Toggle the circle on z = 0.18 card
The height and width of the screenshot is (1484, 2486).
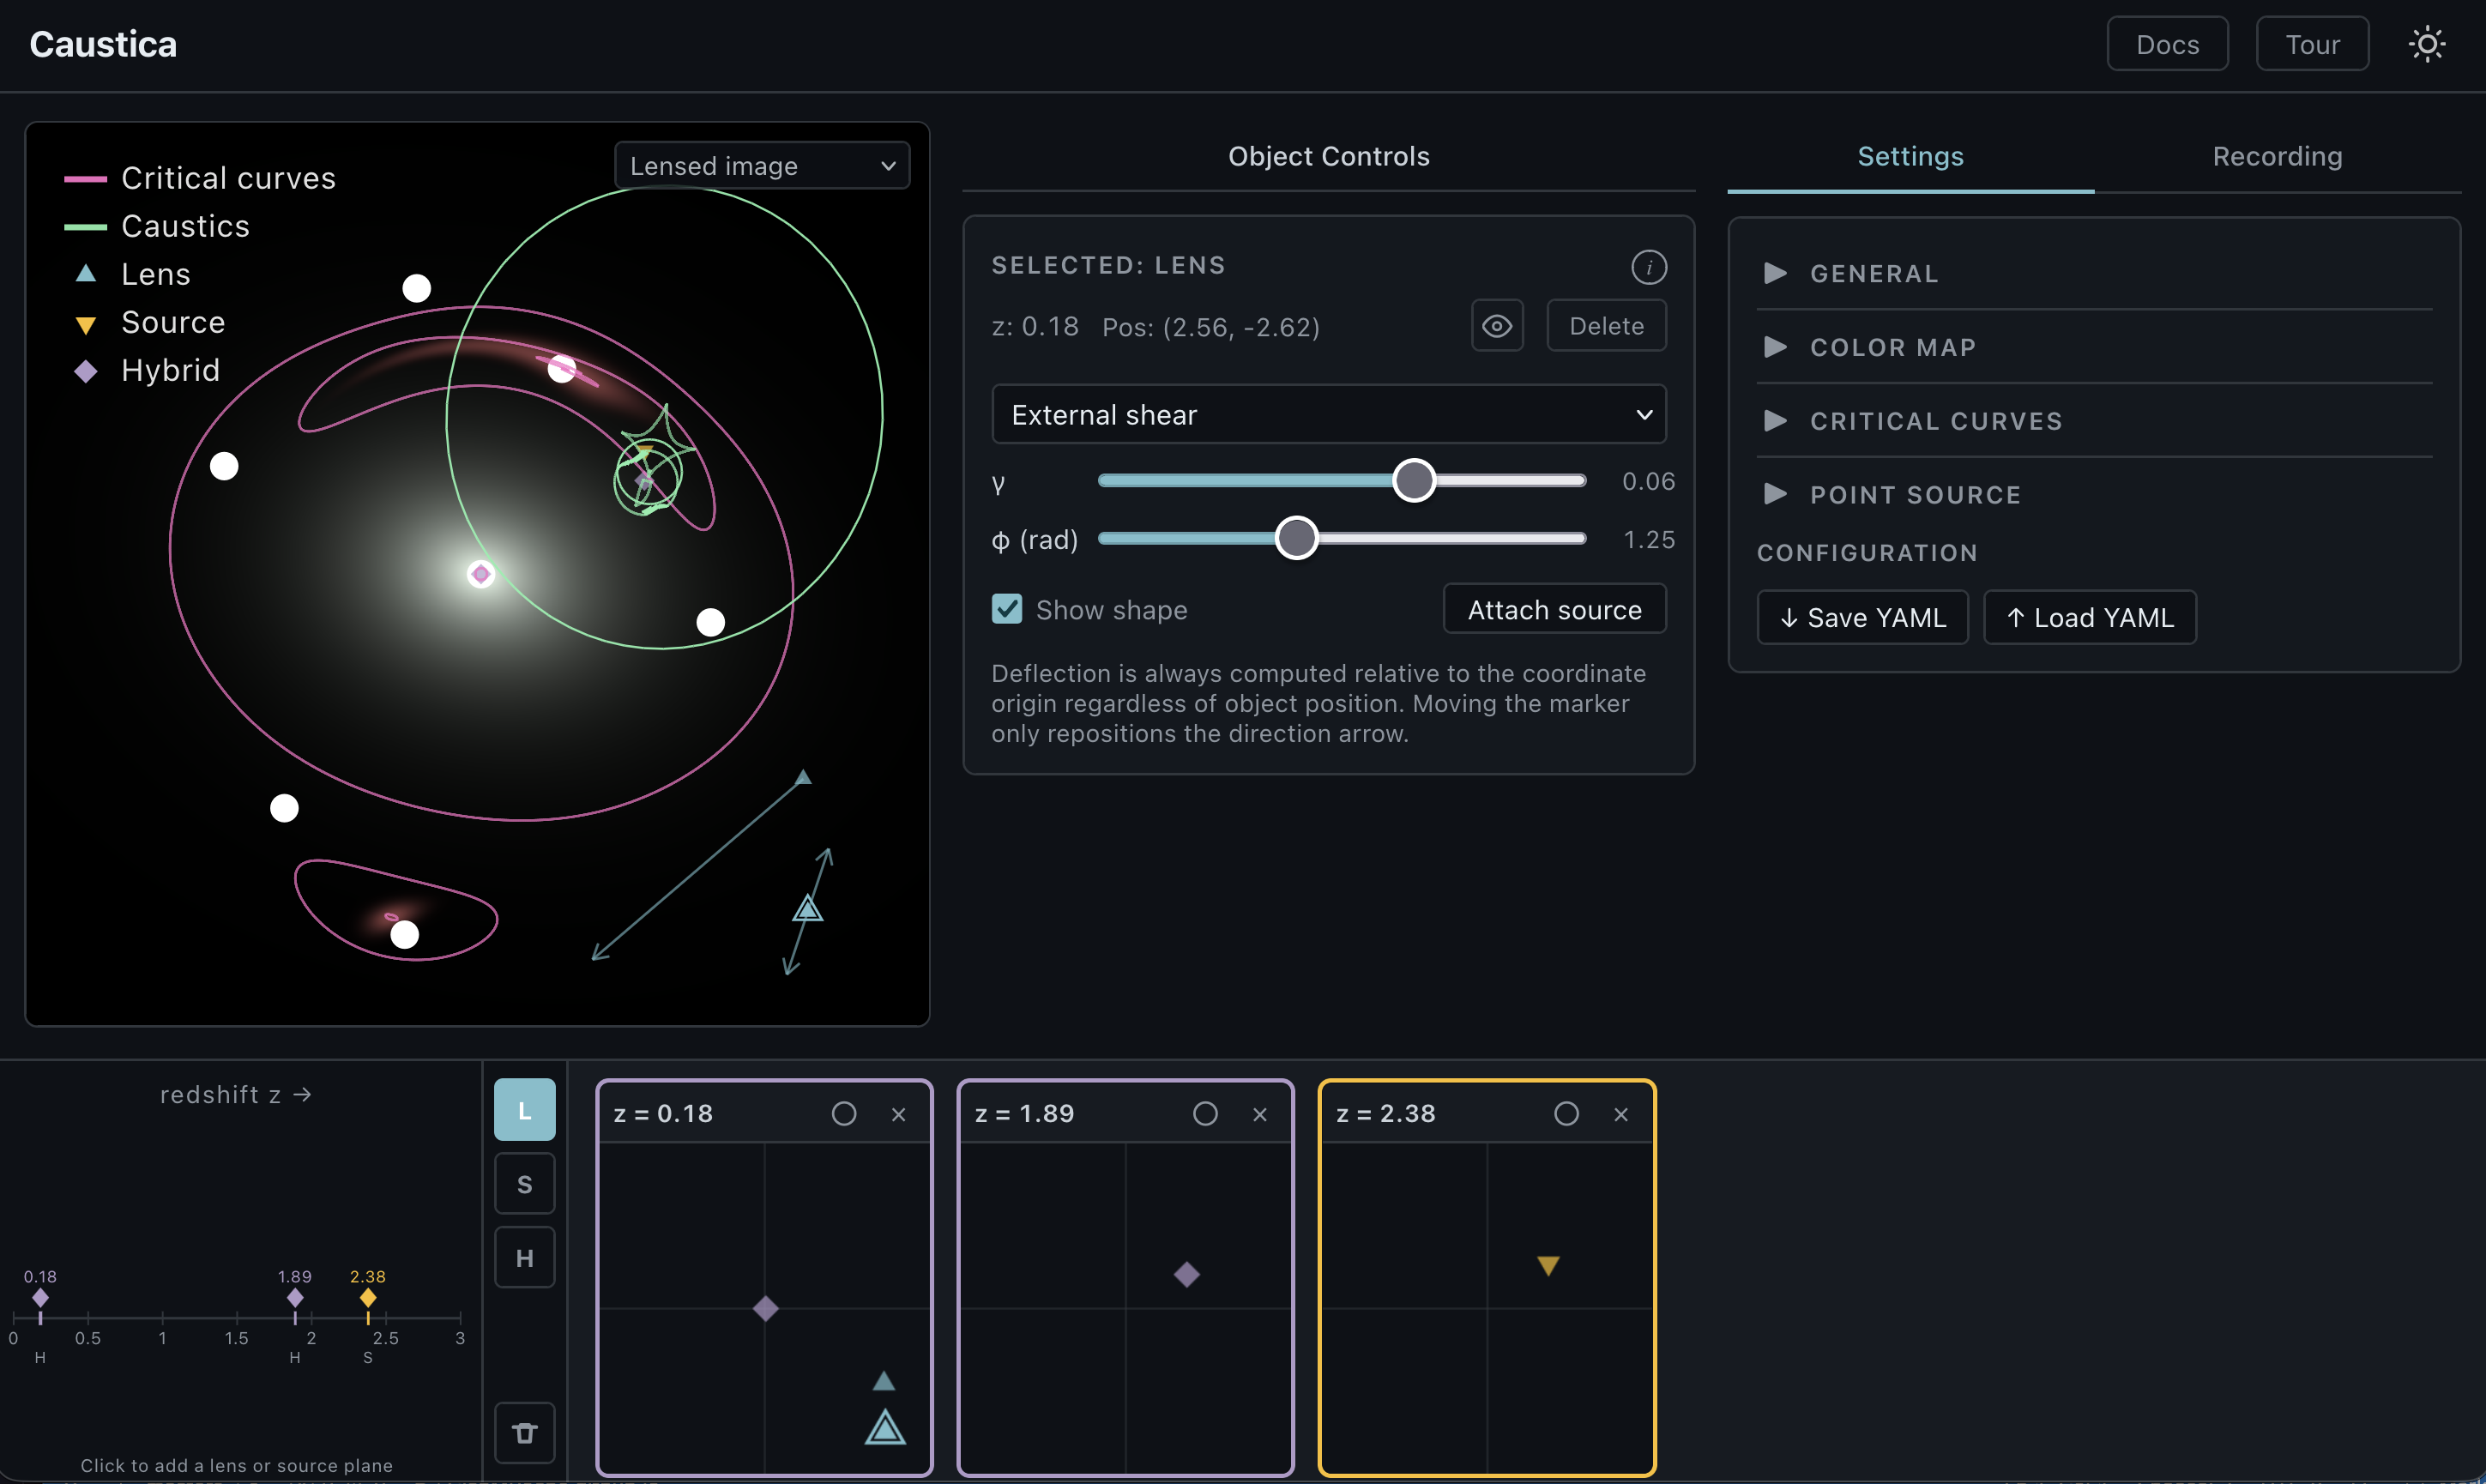pos(844,1114)
